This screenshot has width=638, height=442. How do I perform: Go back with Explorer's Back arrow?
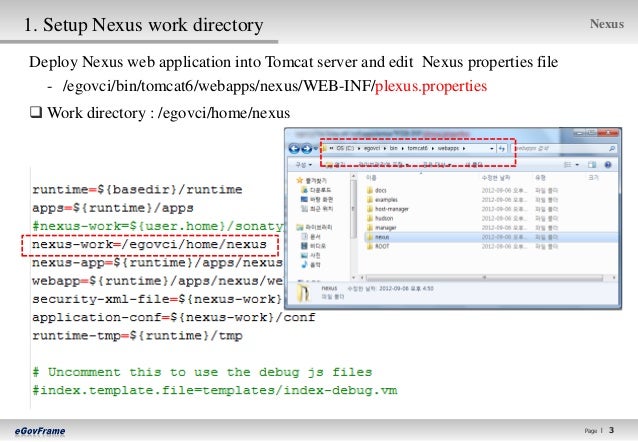(x=294, y=149)
